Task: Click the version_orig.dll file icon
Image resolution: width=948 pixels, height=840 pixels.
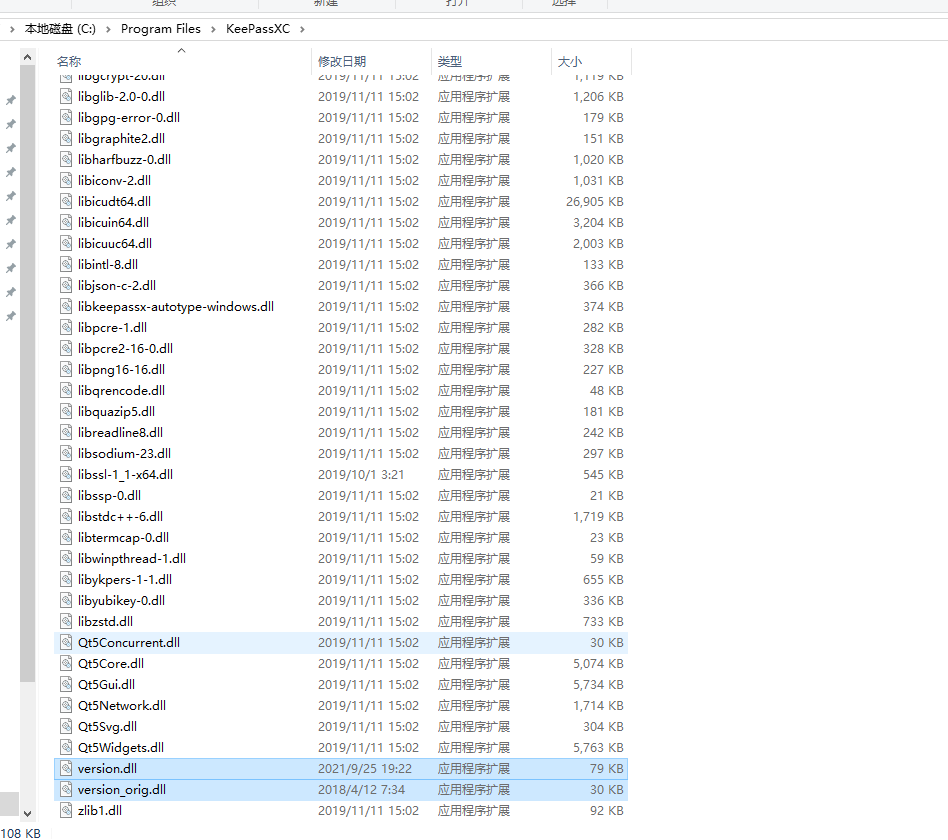Action: (x=66, y=790)
